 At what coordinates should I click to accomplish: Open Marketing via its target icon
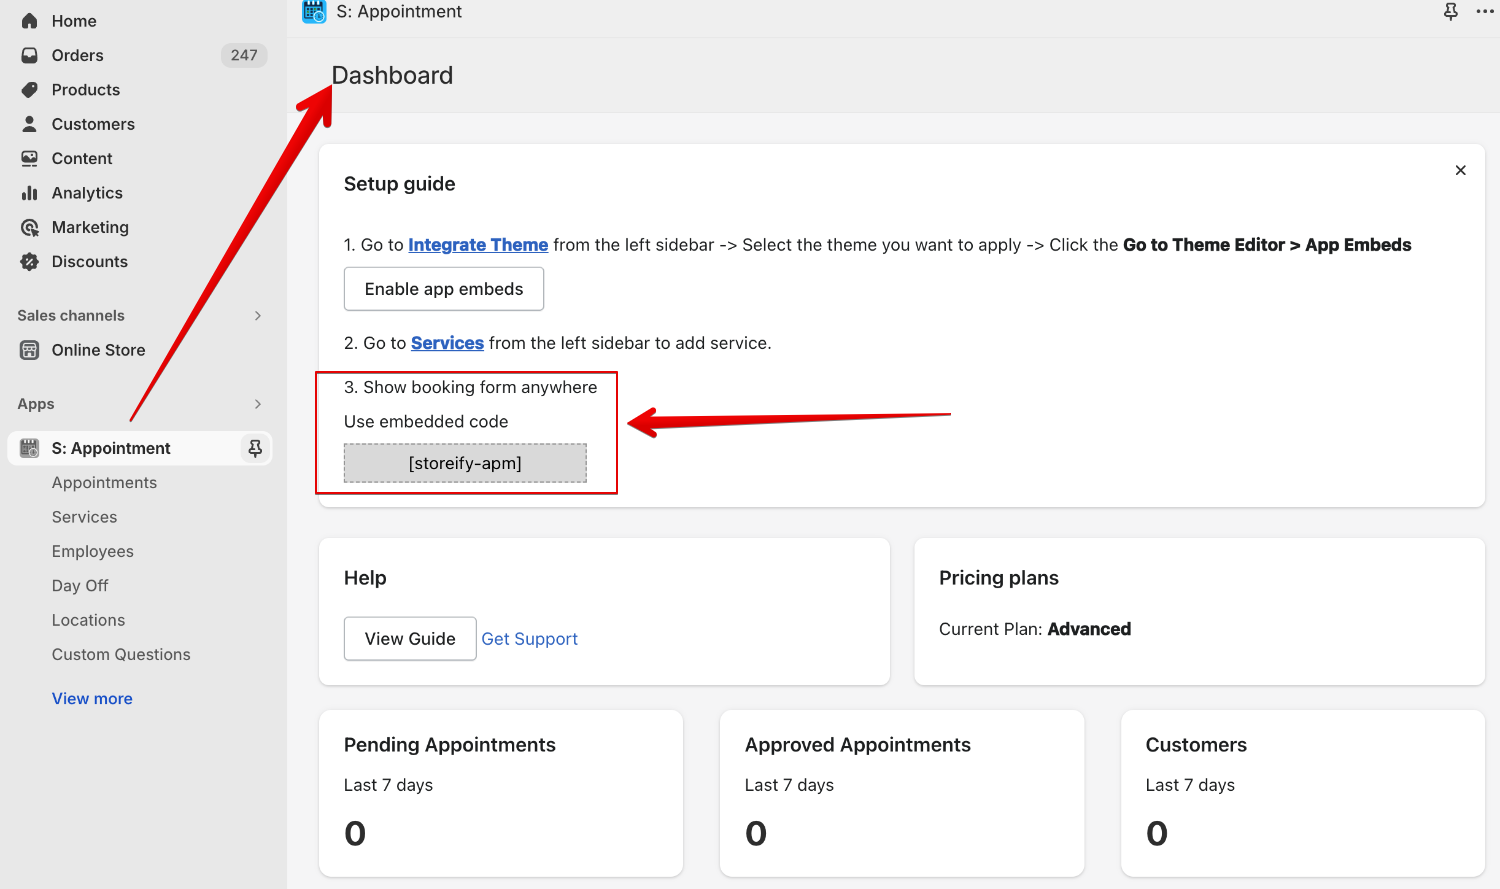coord(30,228)
